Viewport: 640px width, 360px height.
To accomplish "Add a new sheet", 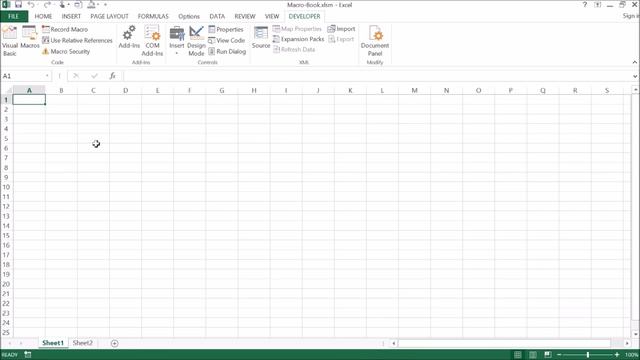I will tap(114, 343).
